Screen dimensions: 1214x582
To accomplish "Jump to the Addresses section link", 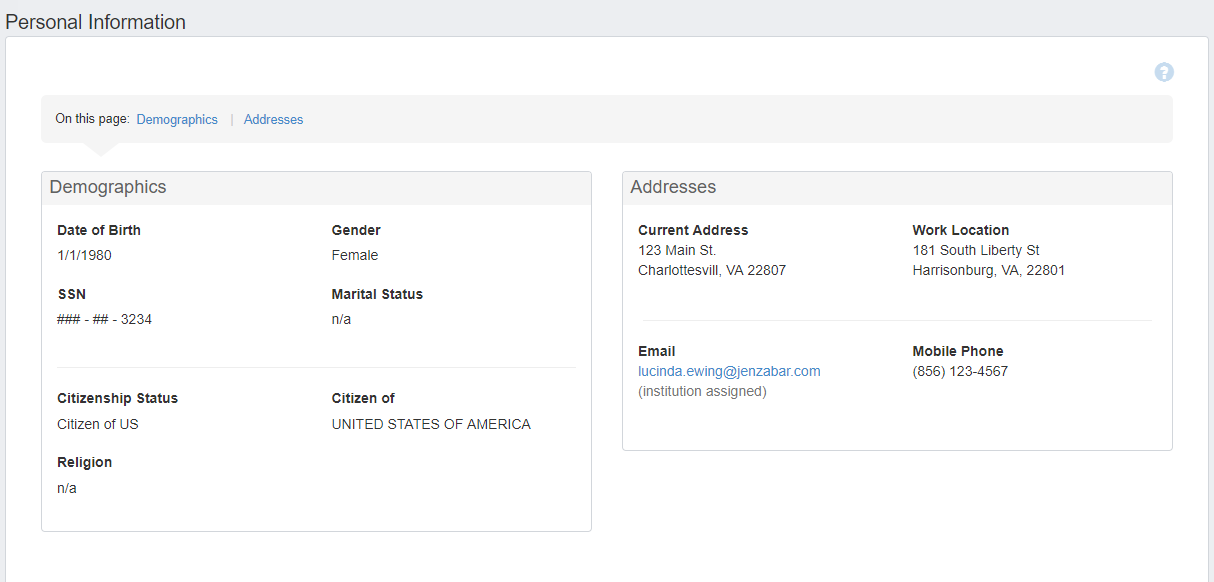I will (x=273, y=119).
